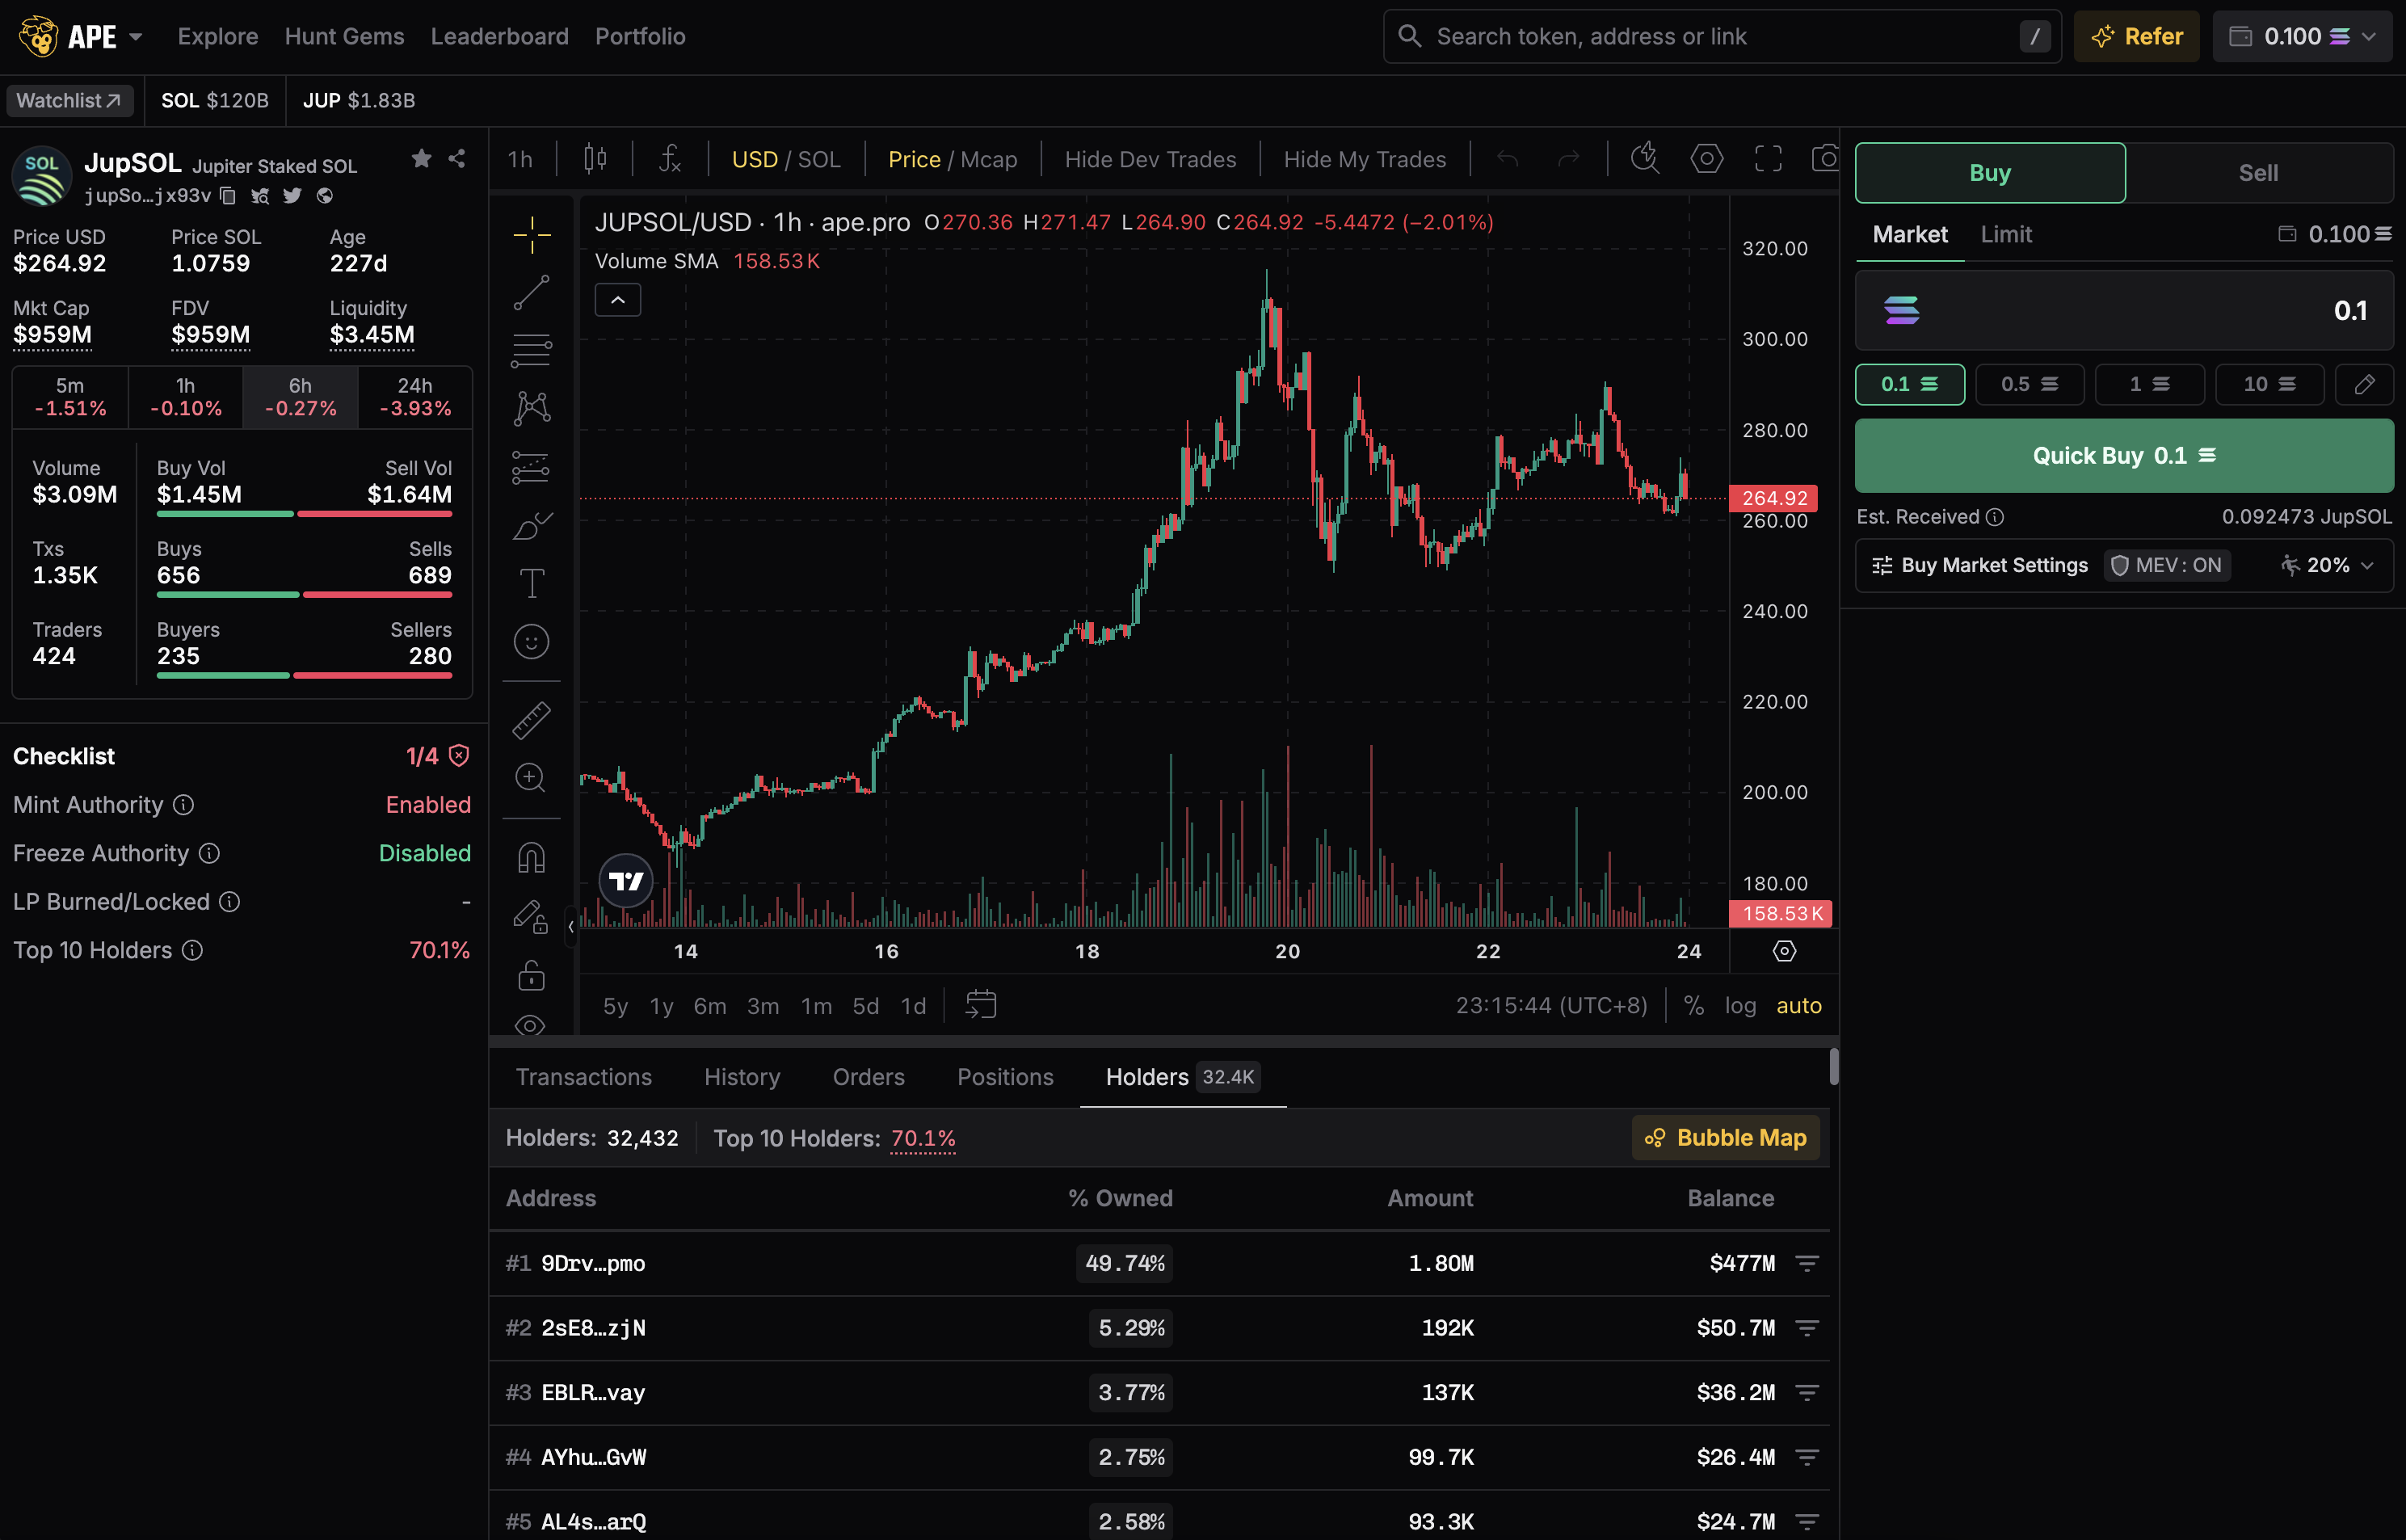Toggle stay in drawing mode
Viewport: 2406px width, 1540px height.
[x=531, y=916]
